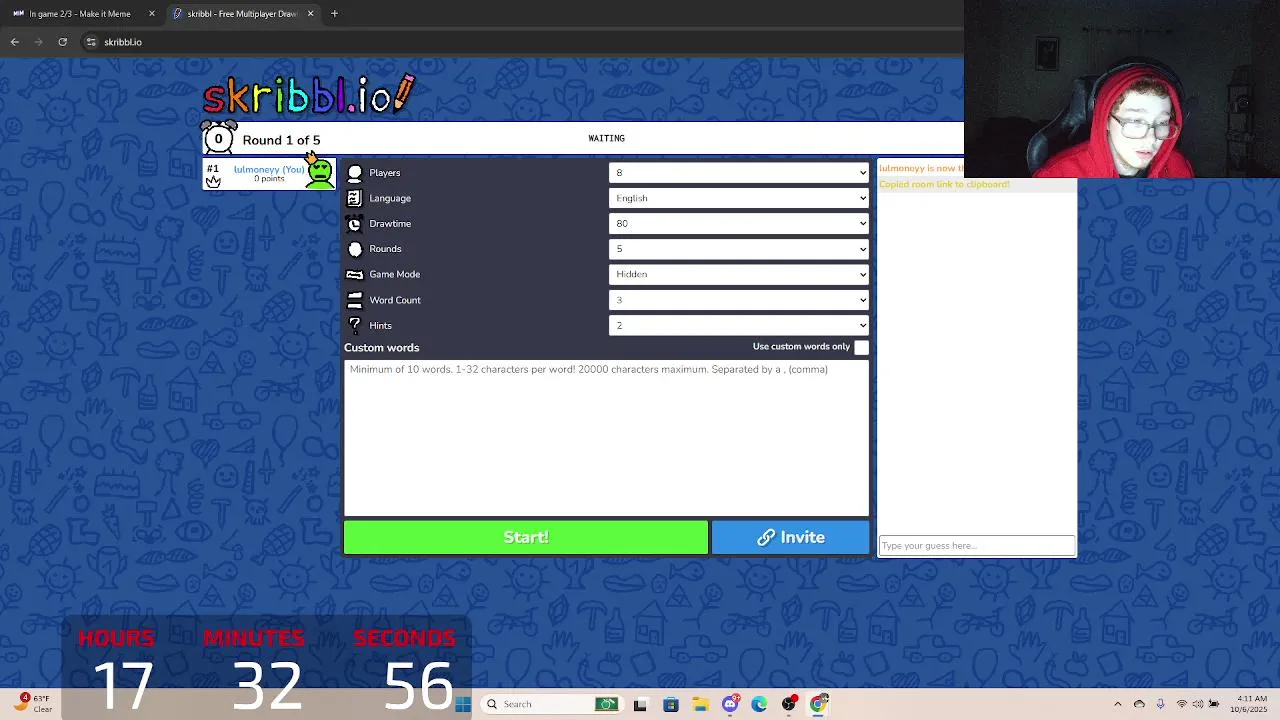Click the browser back arrow

(x=14, y=42)
